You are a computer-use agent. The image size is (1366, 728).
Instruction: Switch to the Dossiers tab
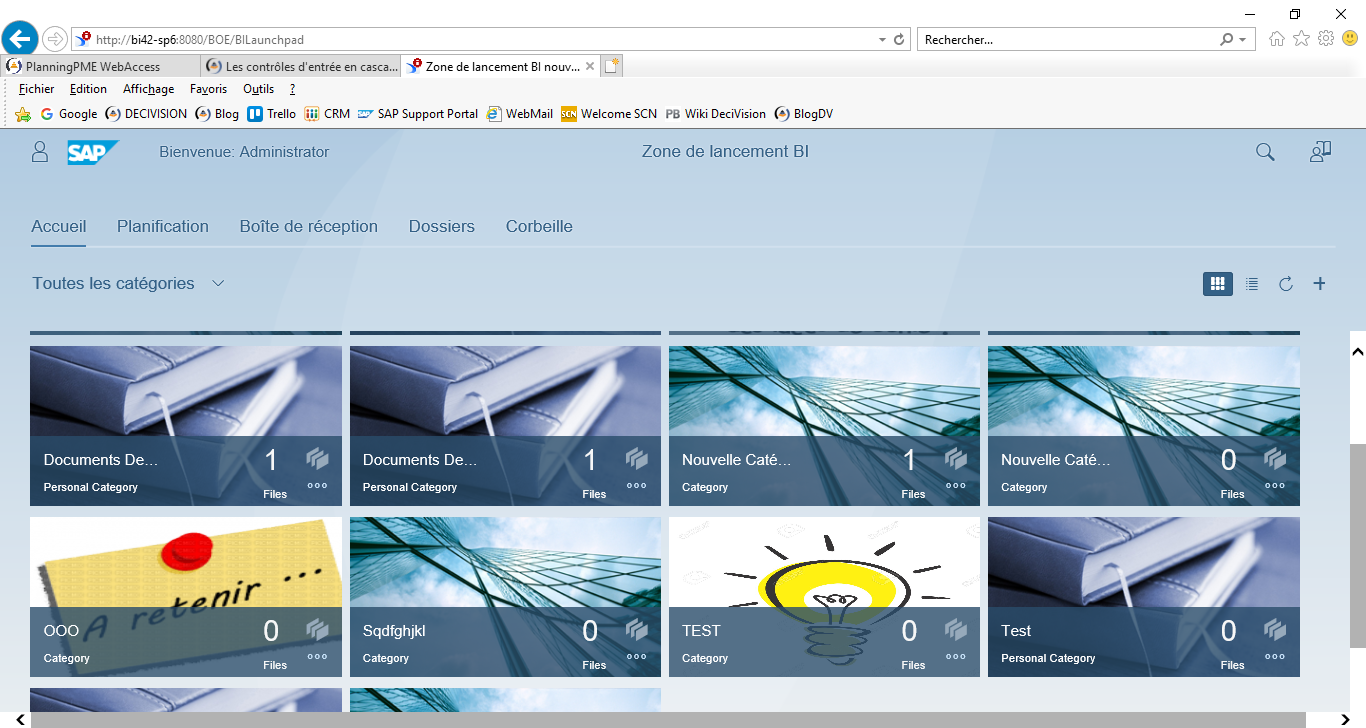coord(441,226)
